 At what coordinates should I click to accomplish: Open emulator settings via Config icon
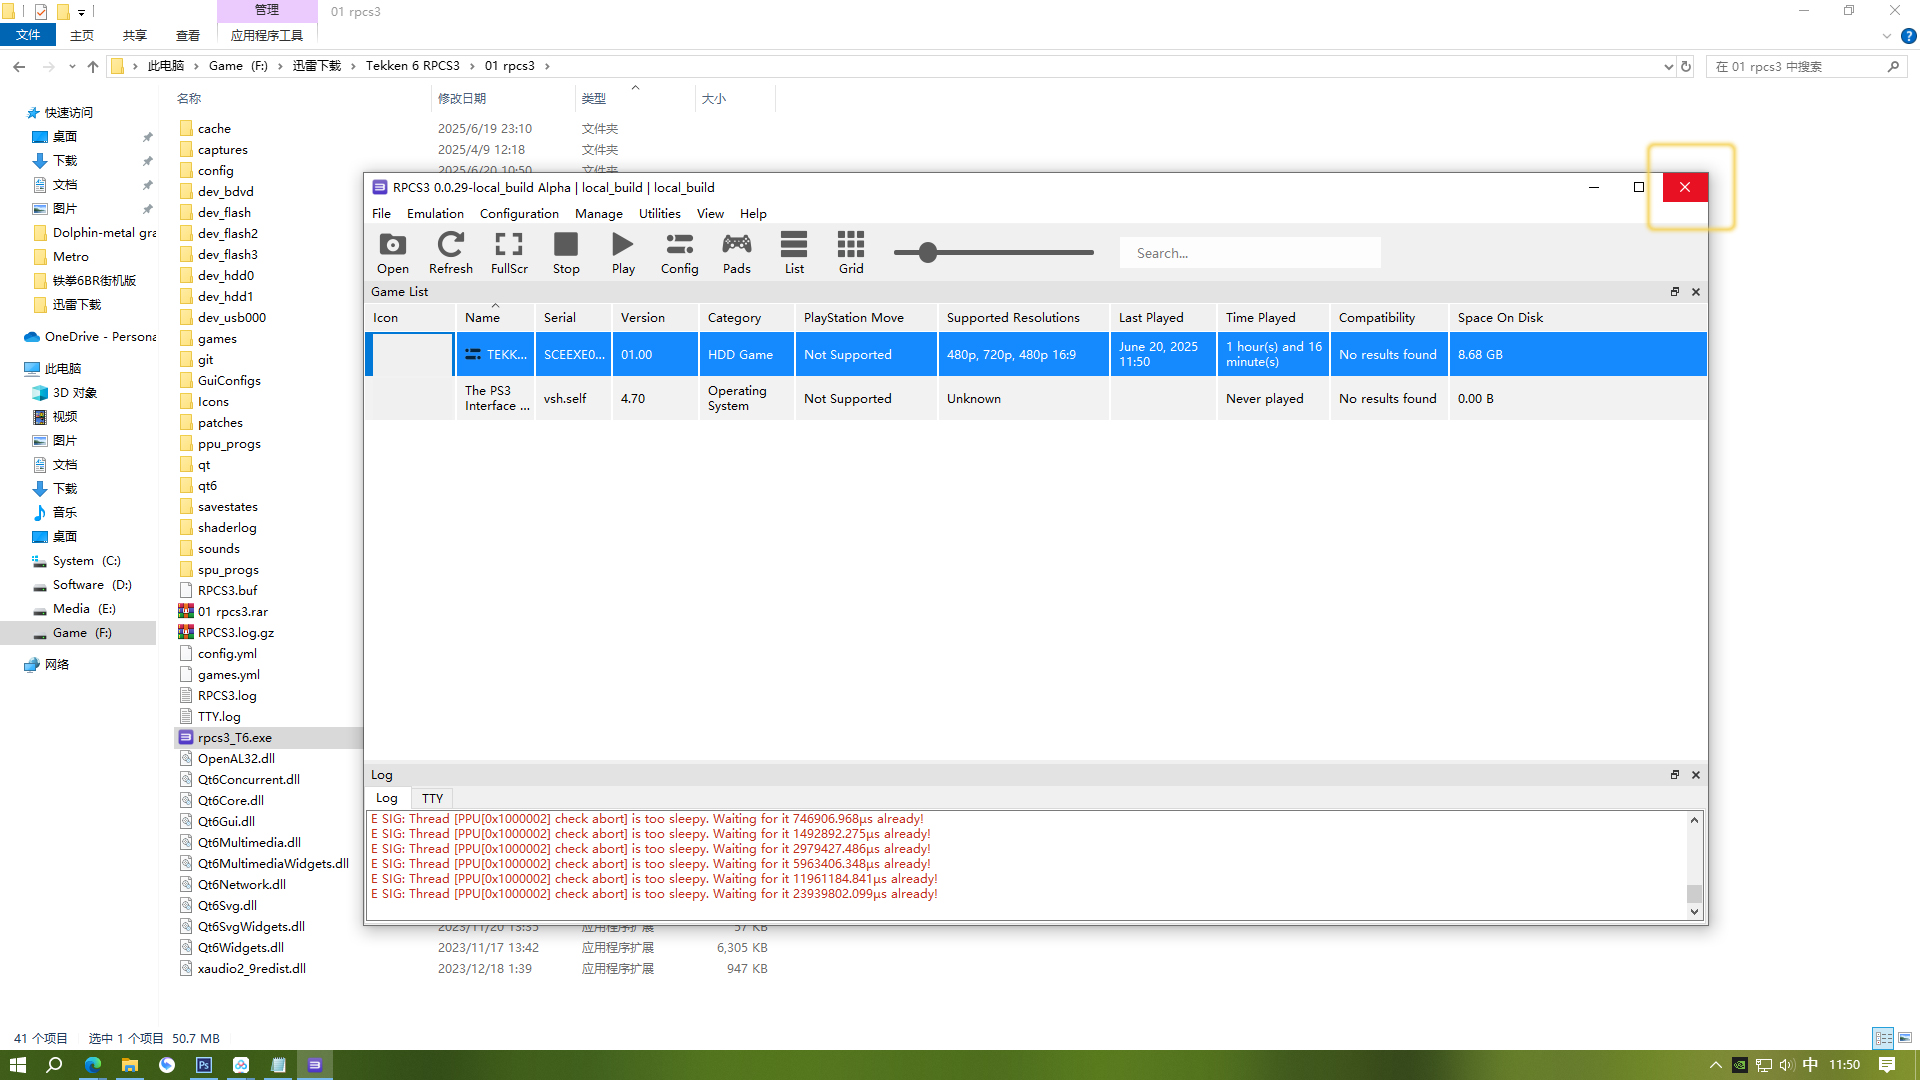[680, 254]
